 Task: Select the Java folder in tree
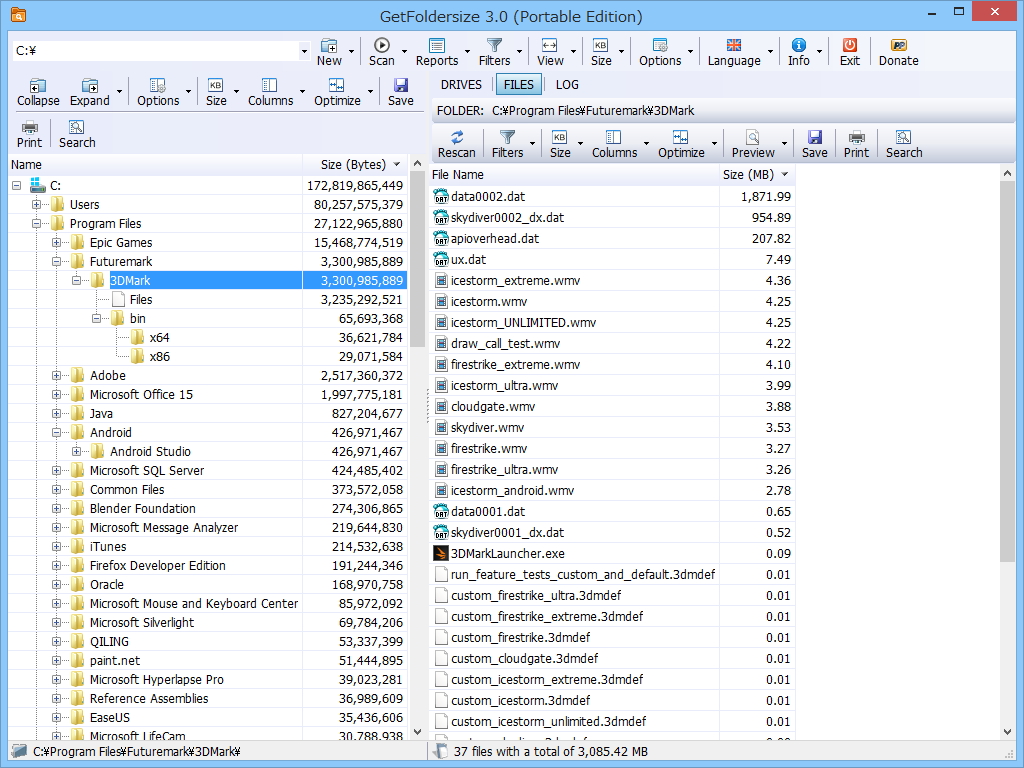point(101,413)
